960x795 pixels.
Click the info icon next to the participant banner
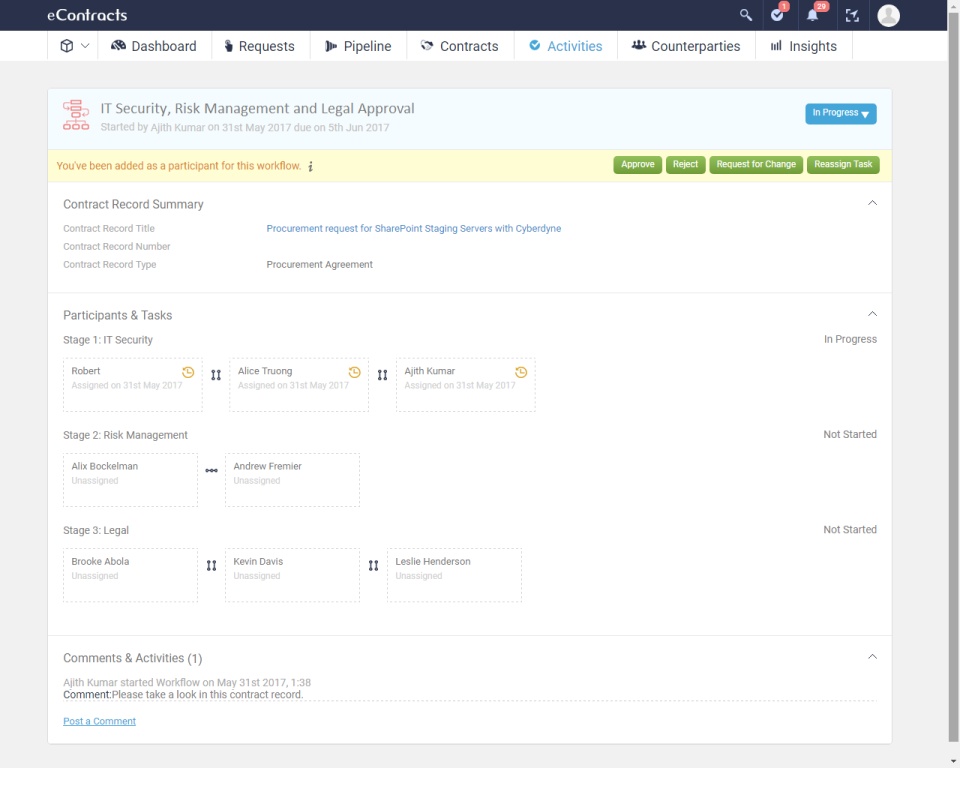tap(310, 166)
